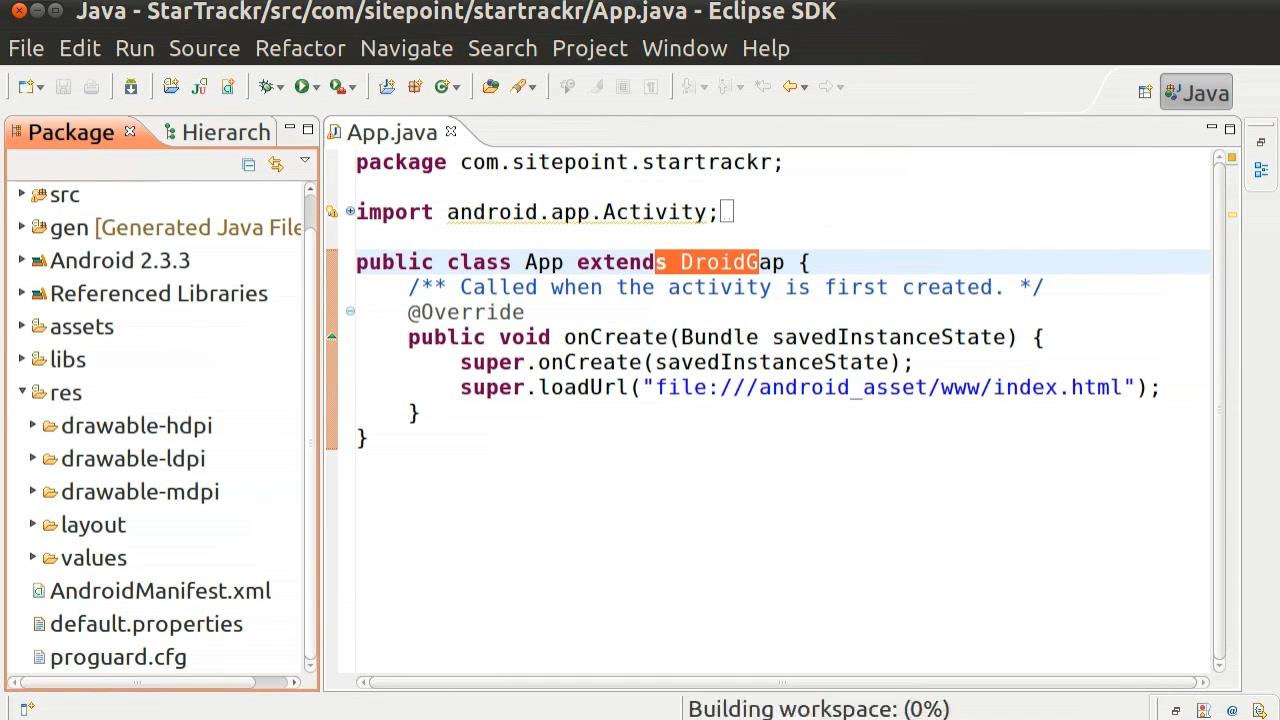Expand the drawable-hdpi folder
This screenshot has width=1280, height=720.
[33, 424]
